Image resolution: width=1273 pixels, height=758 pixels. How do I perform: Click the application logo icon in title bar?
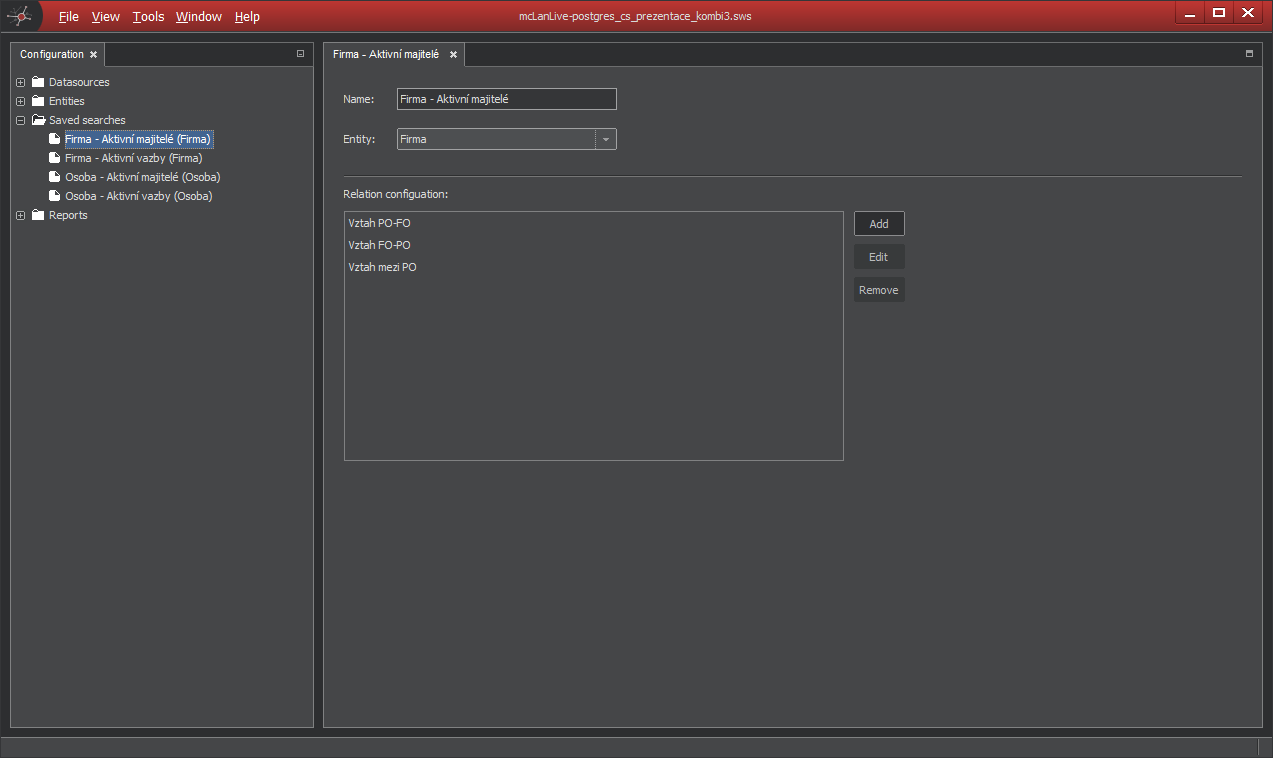pyautogui.click(x=19, y=15)
